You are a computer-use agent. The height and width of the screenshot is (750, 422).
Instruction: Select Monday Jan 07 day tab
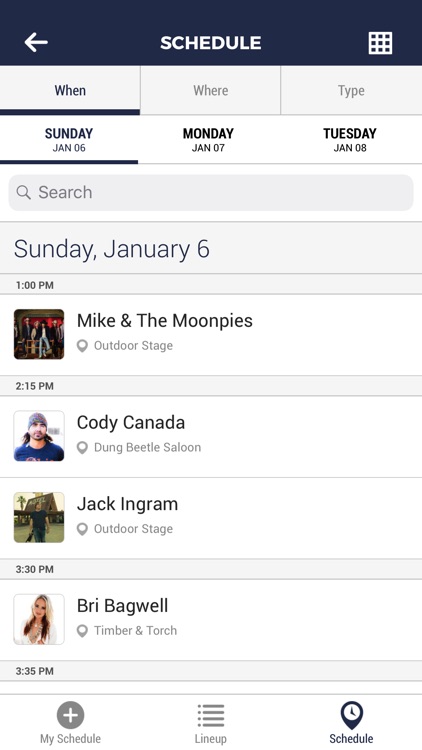208,140
